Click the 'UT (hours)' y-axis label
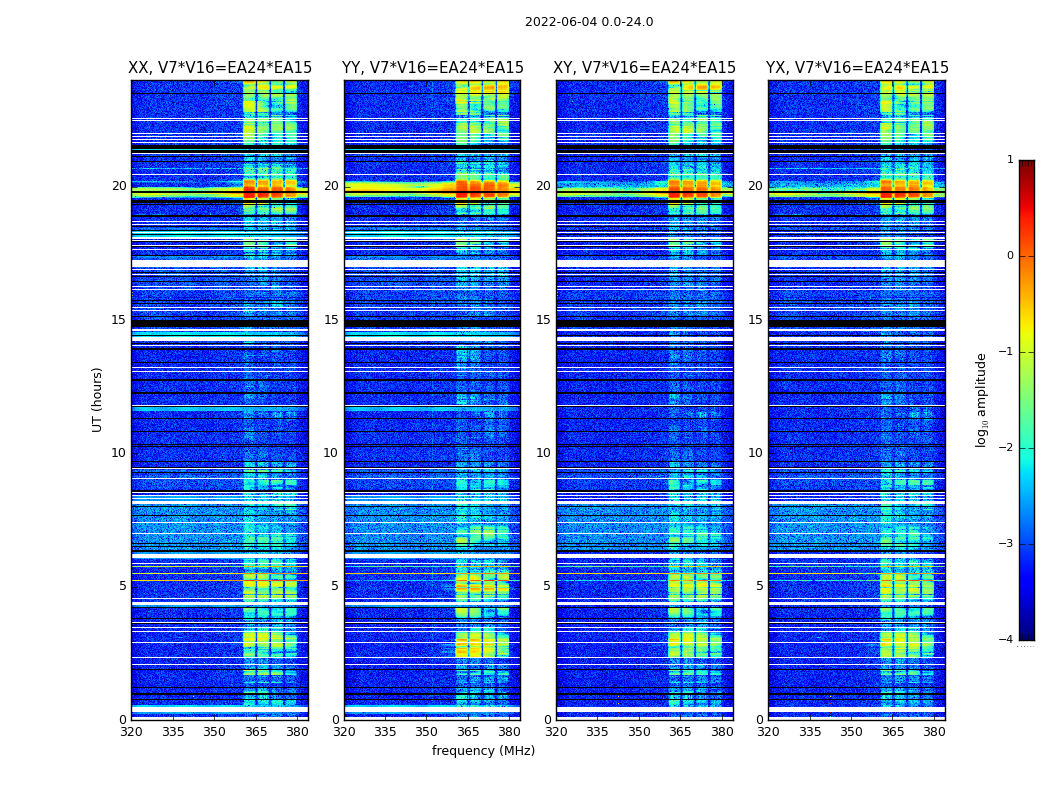 pyautogui.click(x=97, y=400)
